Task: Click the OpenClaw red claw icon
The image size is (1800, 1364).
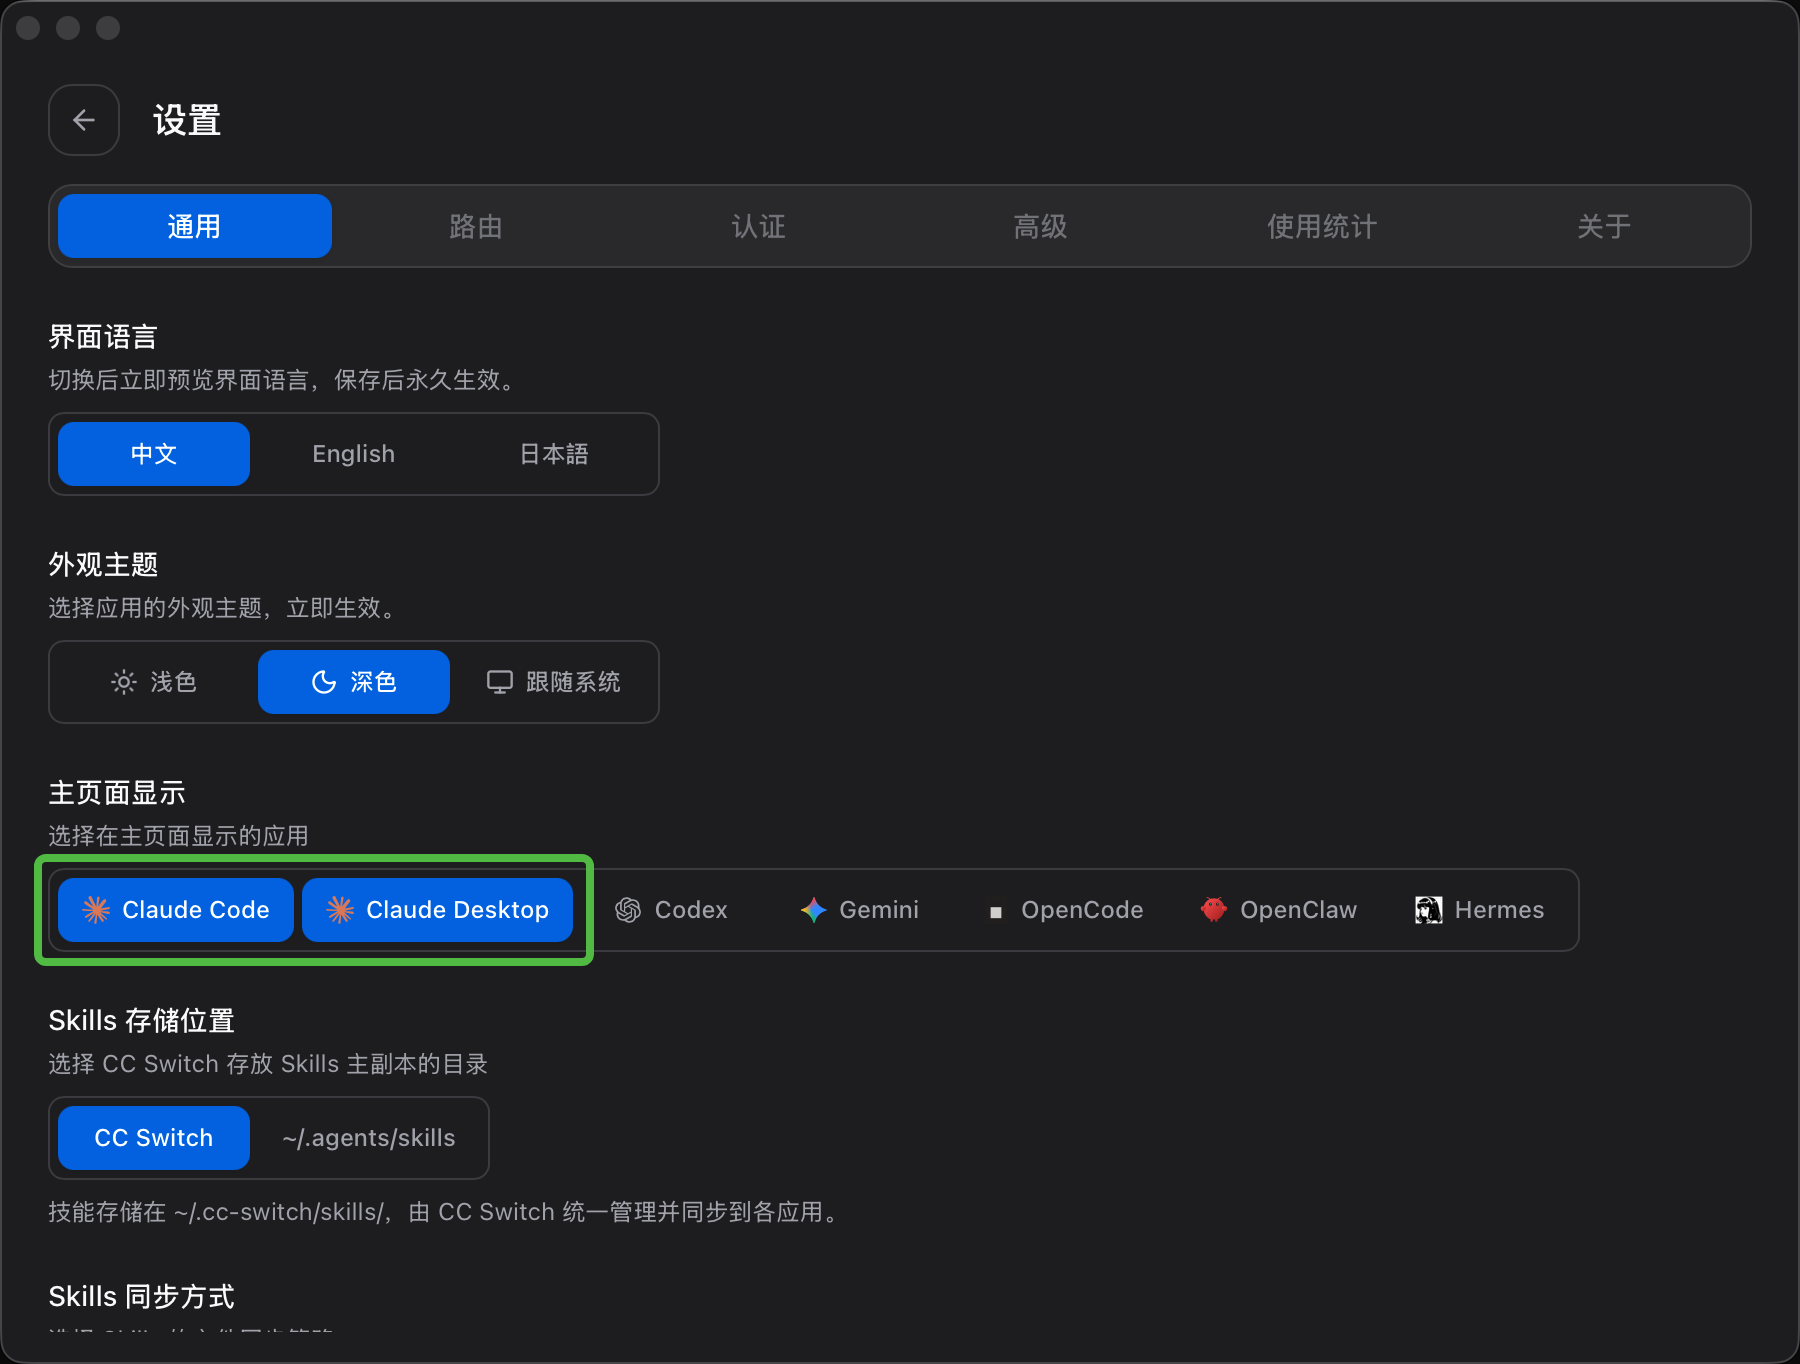Action: (1214, 909)
